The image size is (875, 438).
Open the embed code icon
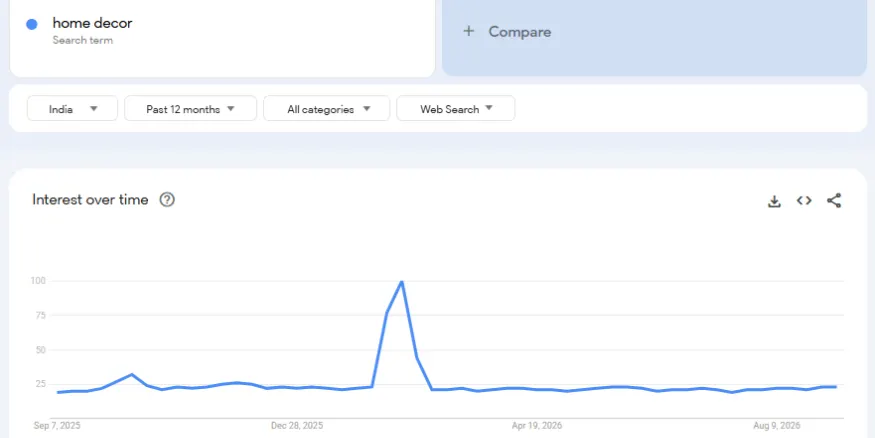point(804,200)
